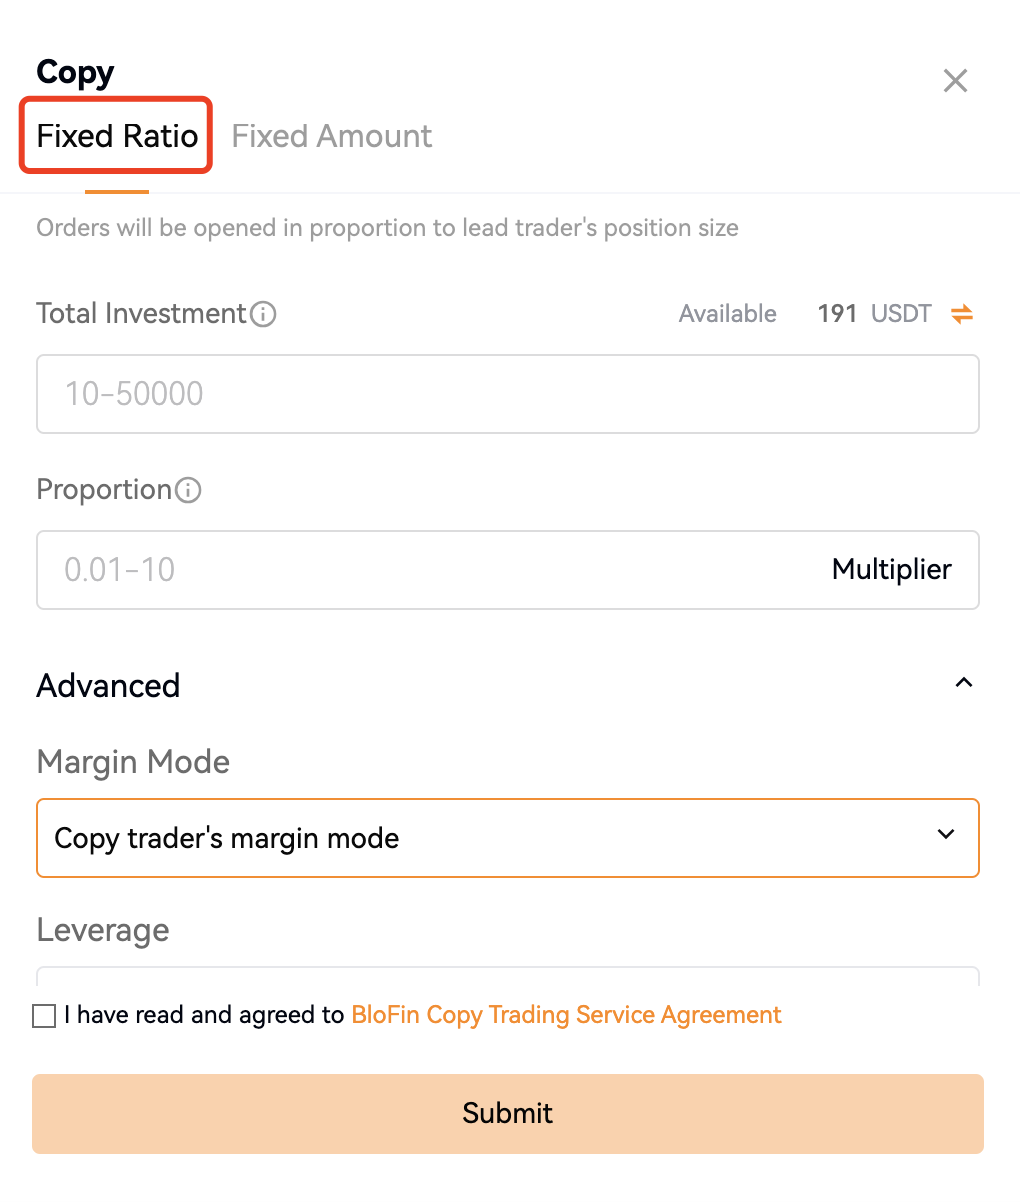Open BloFin Copy Trading Service Agreement link
1020x1202 pixels.
(x=566, y=1015)
